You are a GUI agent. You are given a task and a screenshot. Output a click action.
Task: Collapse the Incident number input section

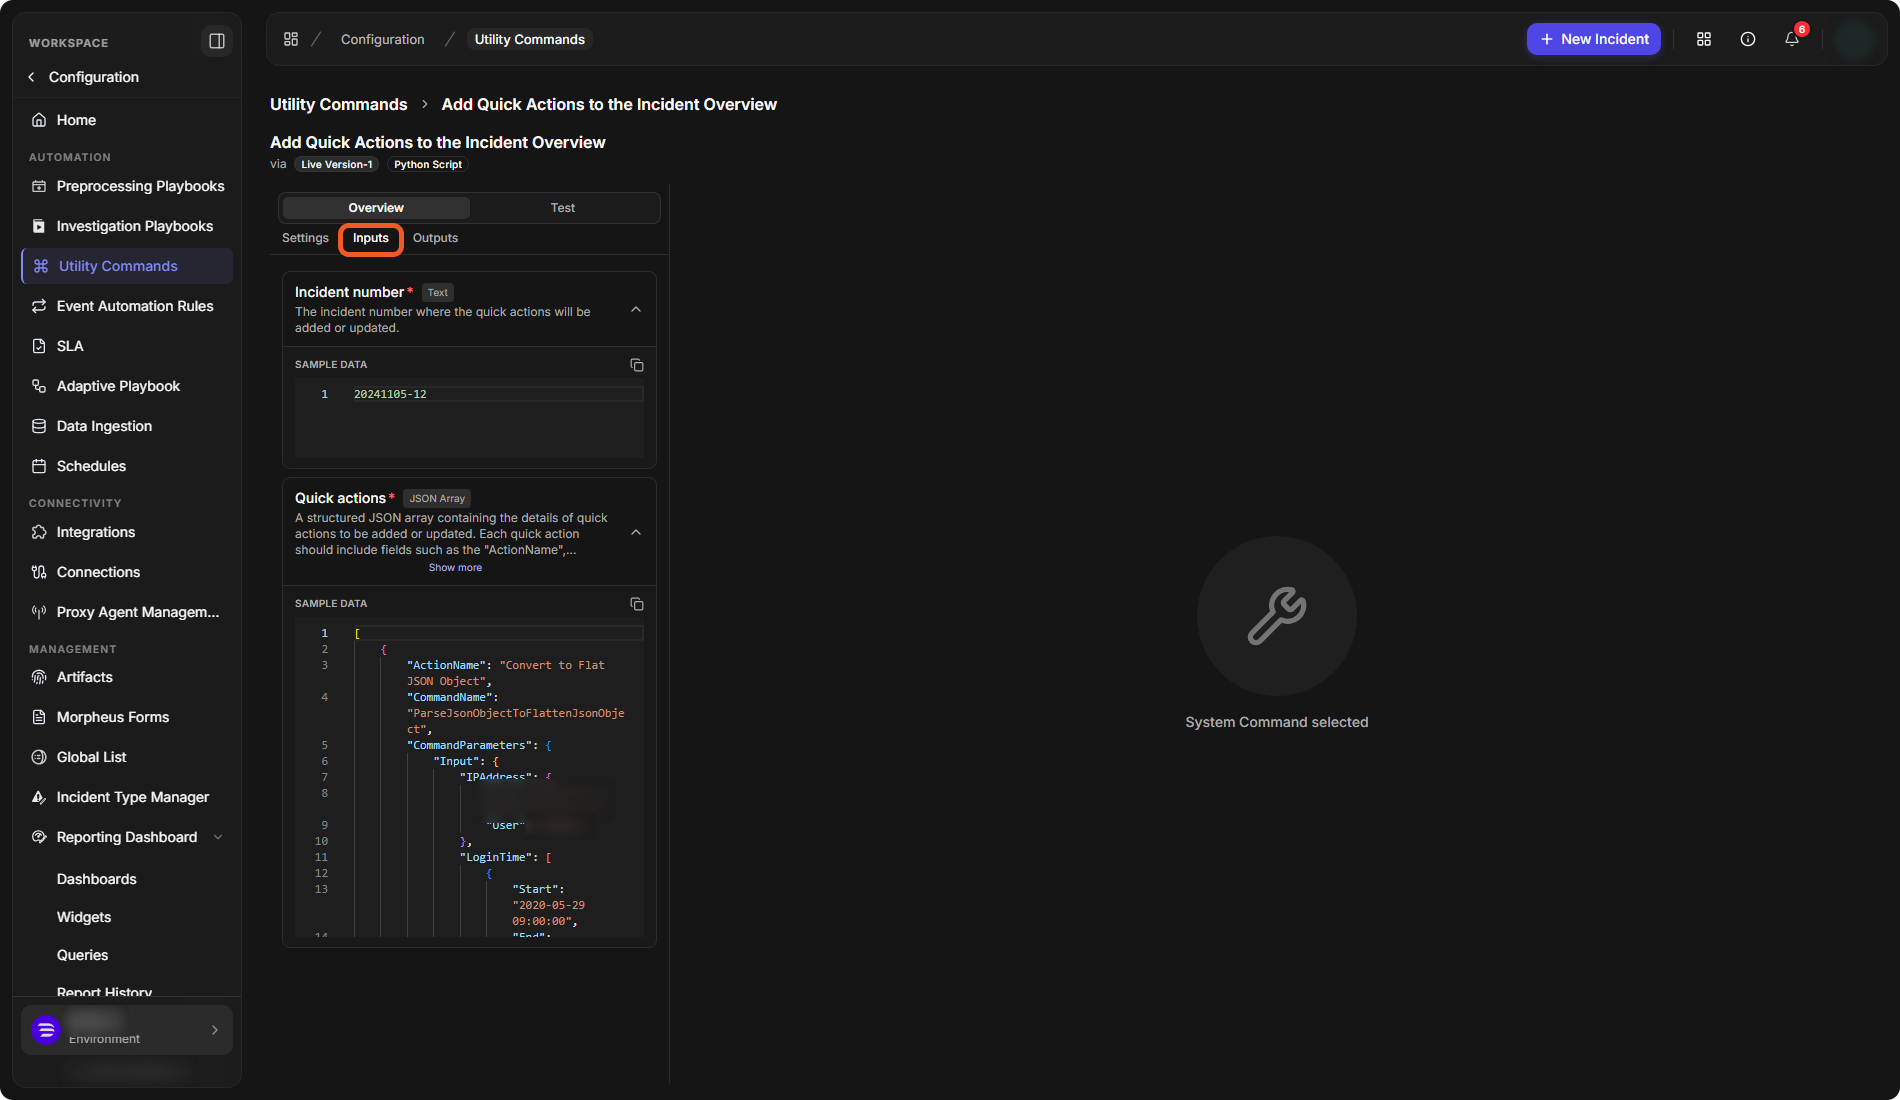pos(636,310)
